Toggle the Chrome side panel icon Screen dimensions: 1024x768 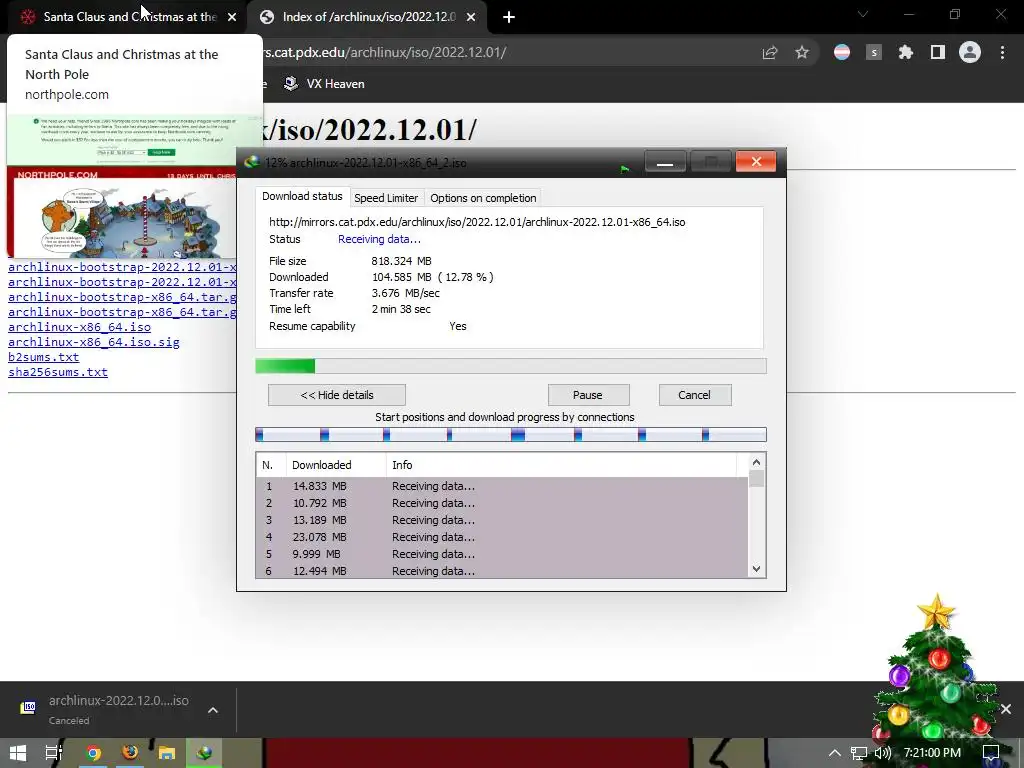(x=938, y=53)
